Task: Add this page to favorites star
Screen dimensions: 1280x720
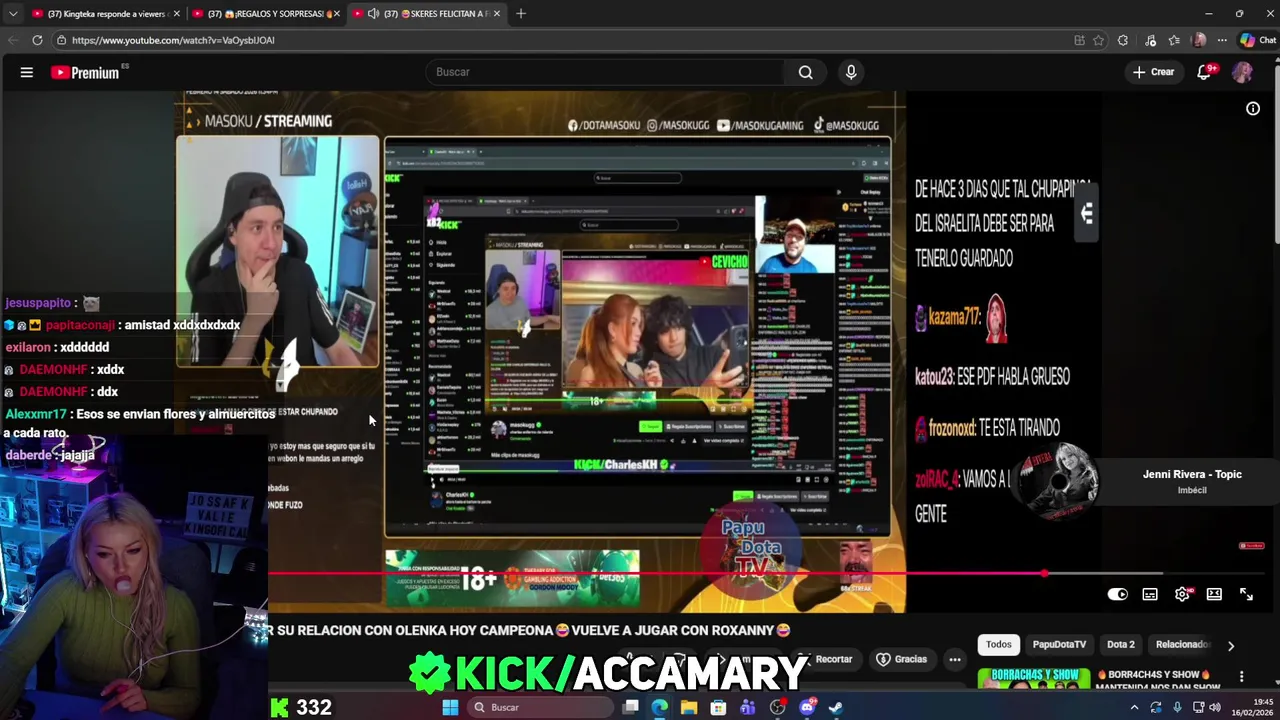Action: tap(1098, 40)
